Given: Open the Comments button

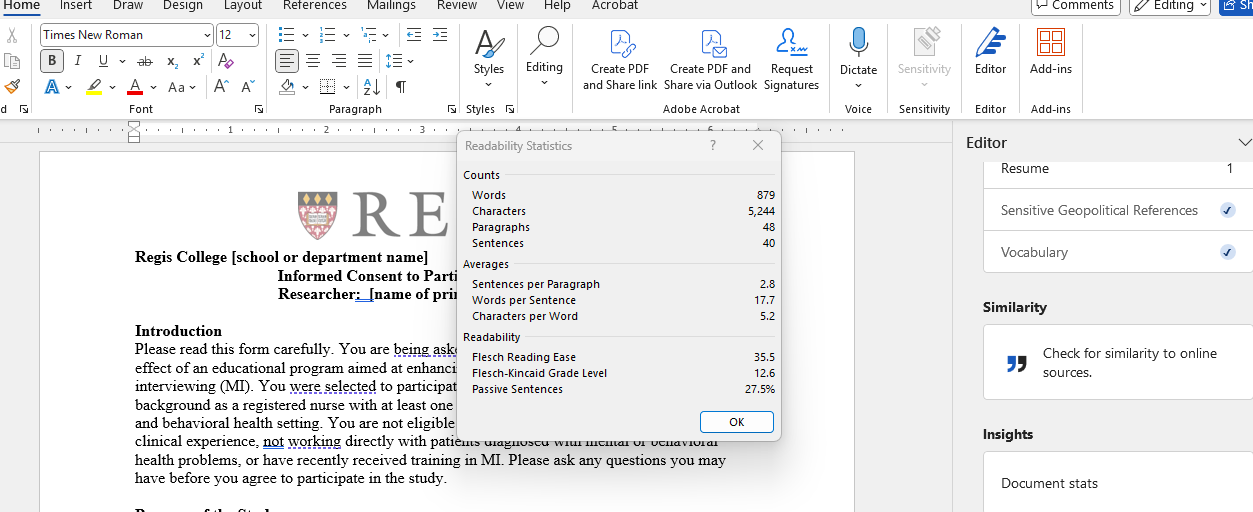Looking at the screenshot, I should coord(1074,5).
